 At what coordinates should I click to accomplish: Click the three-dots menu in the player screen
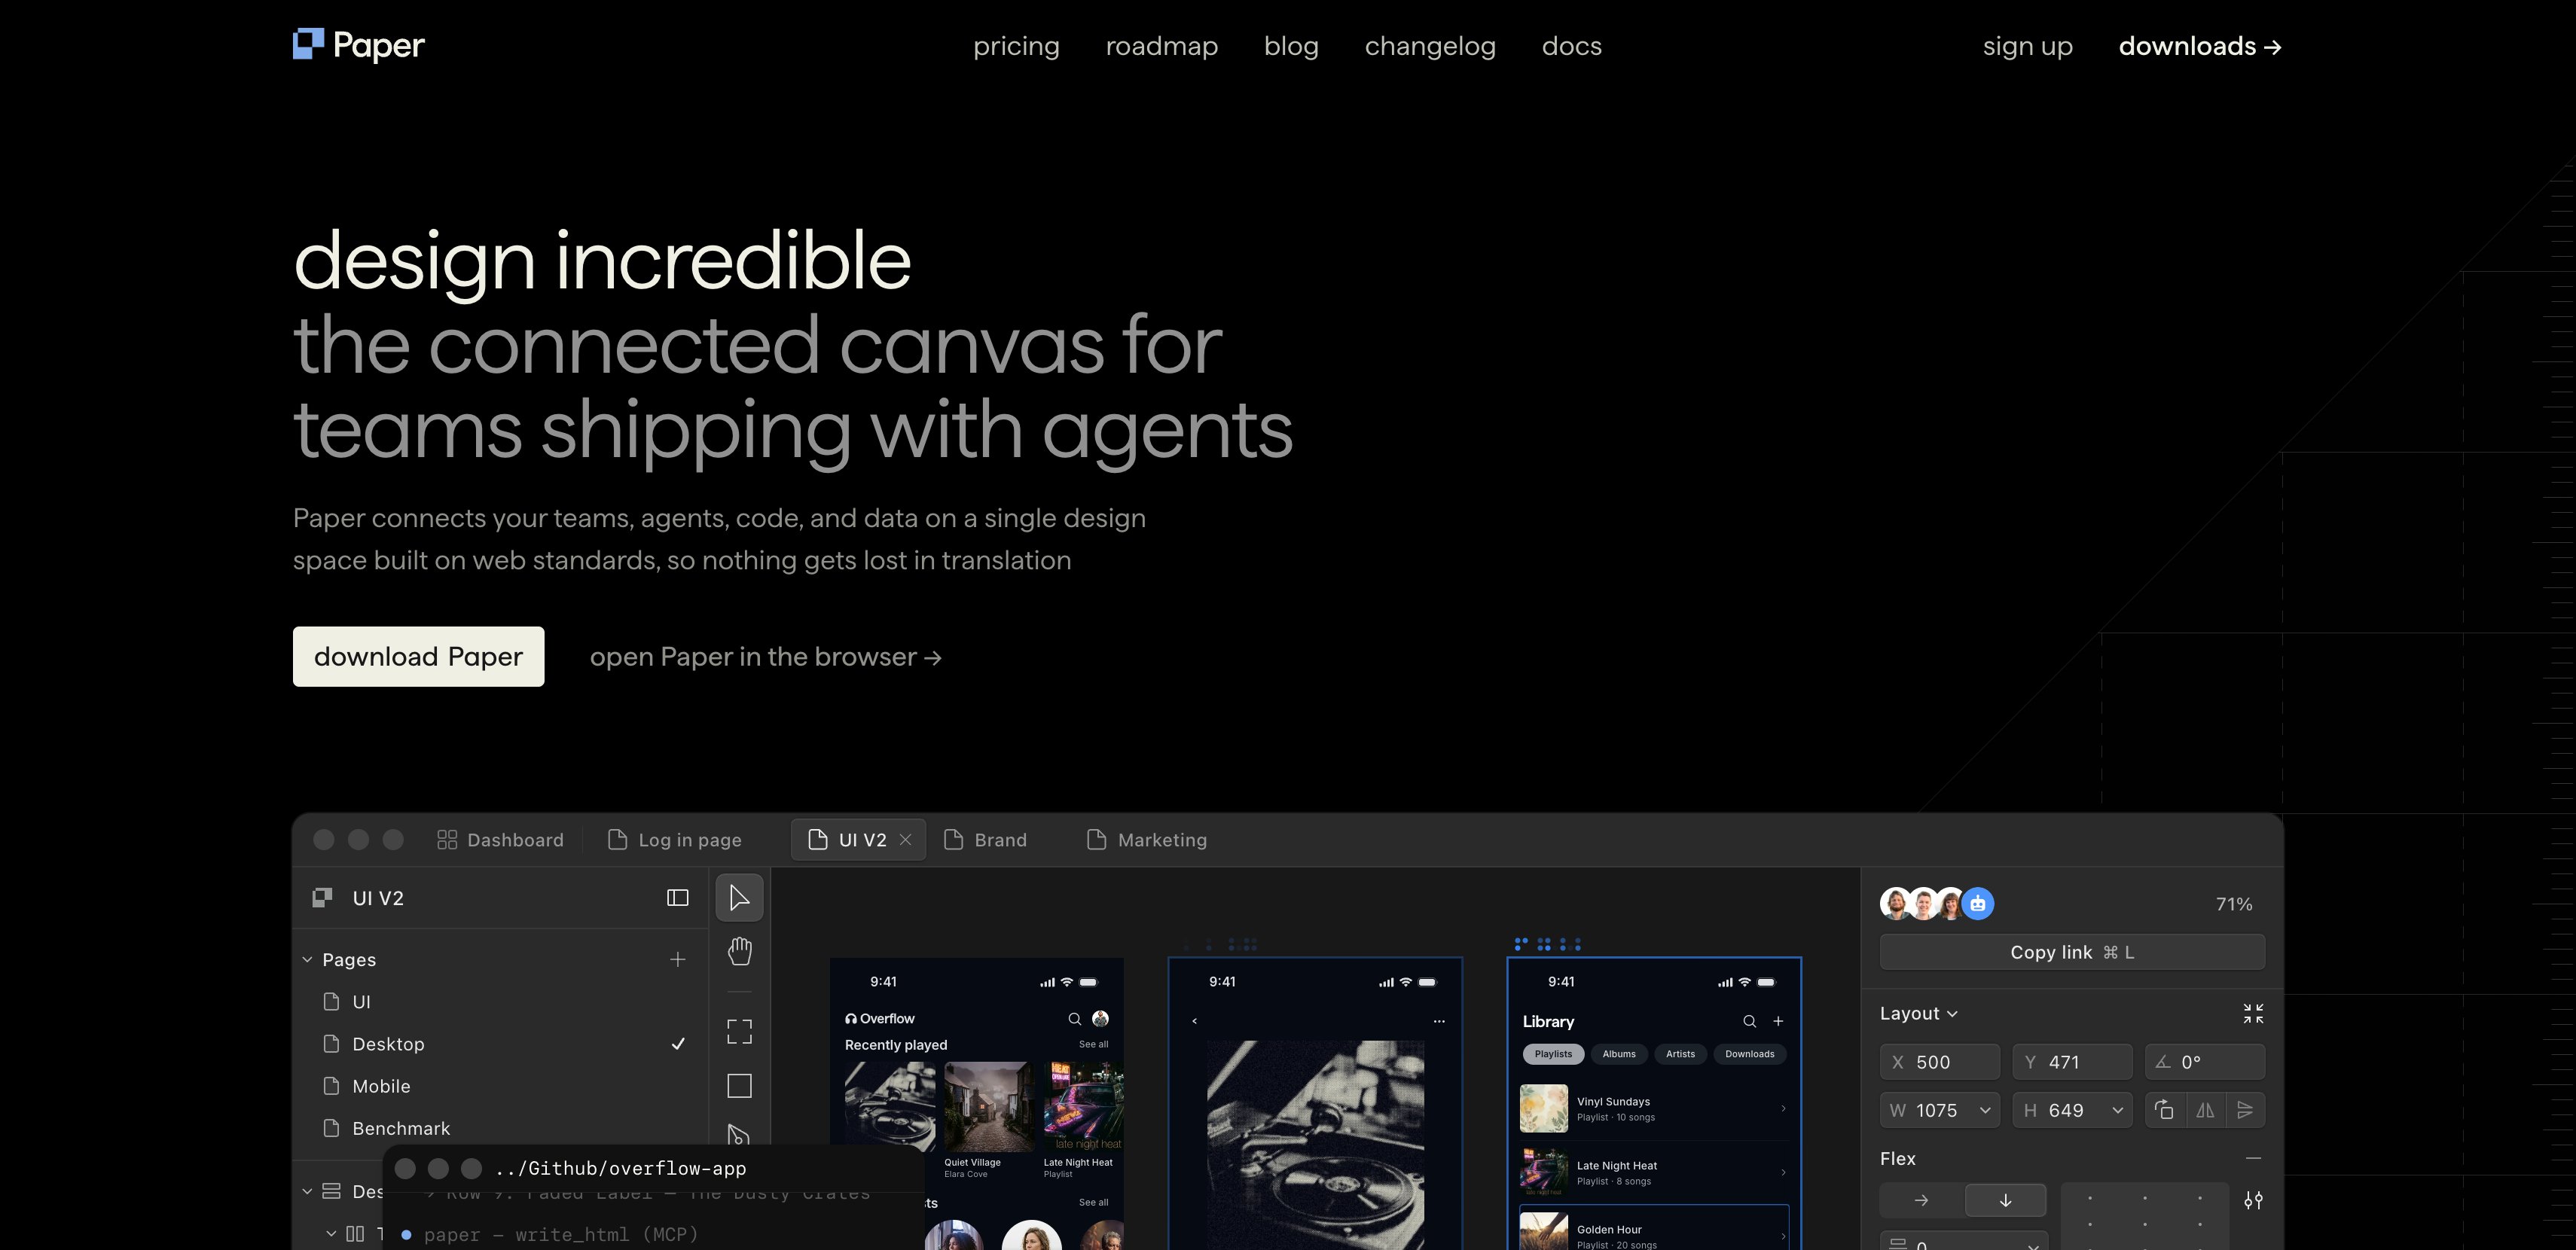pyautogui.click(x=1439, y=1021)
